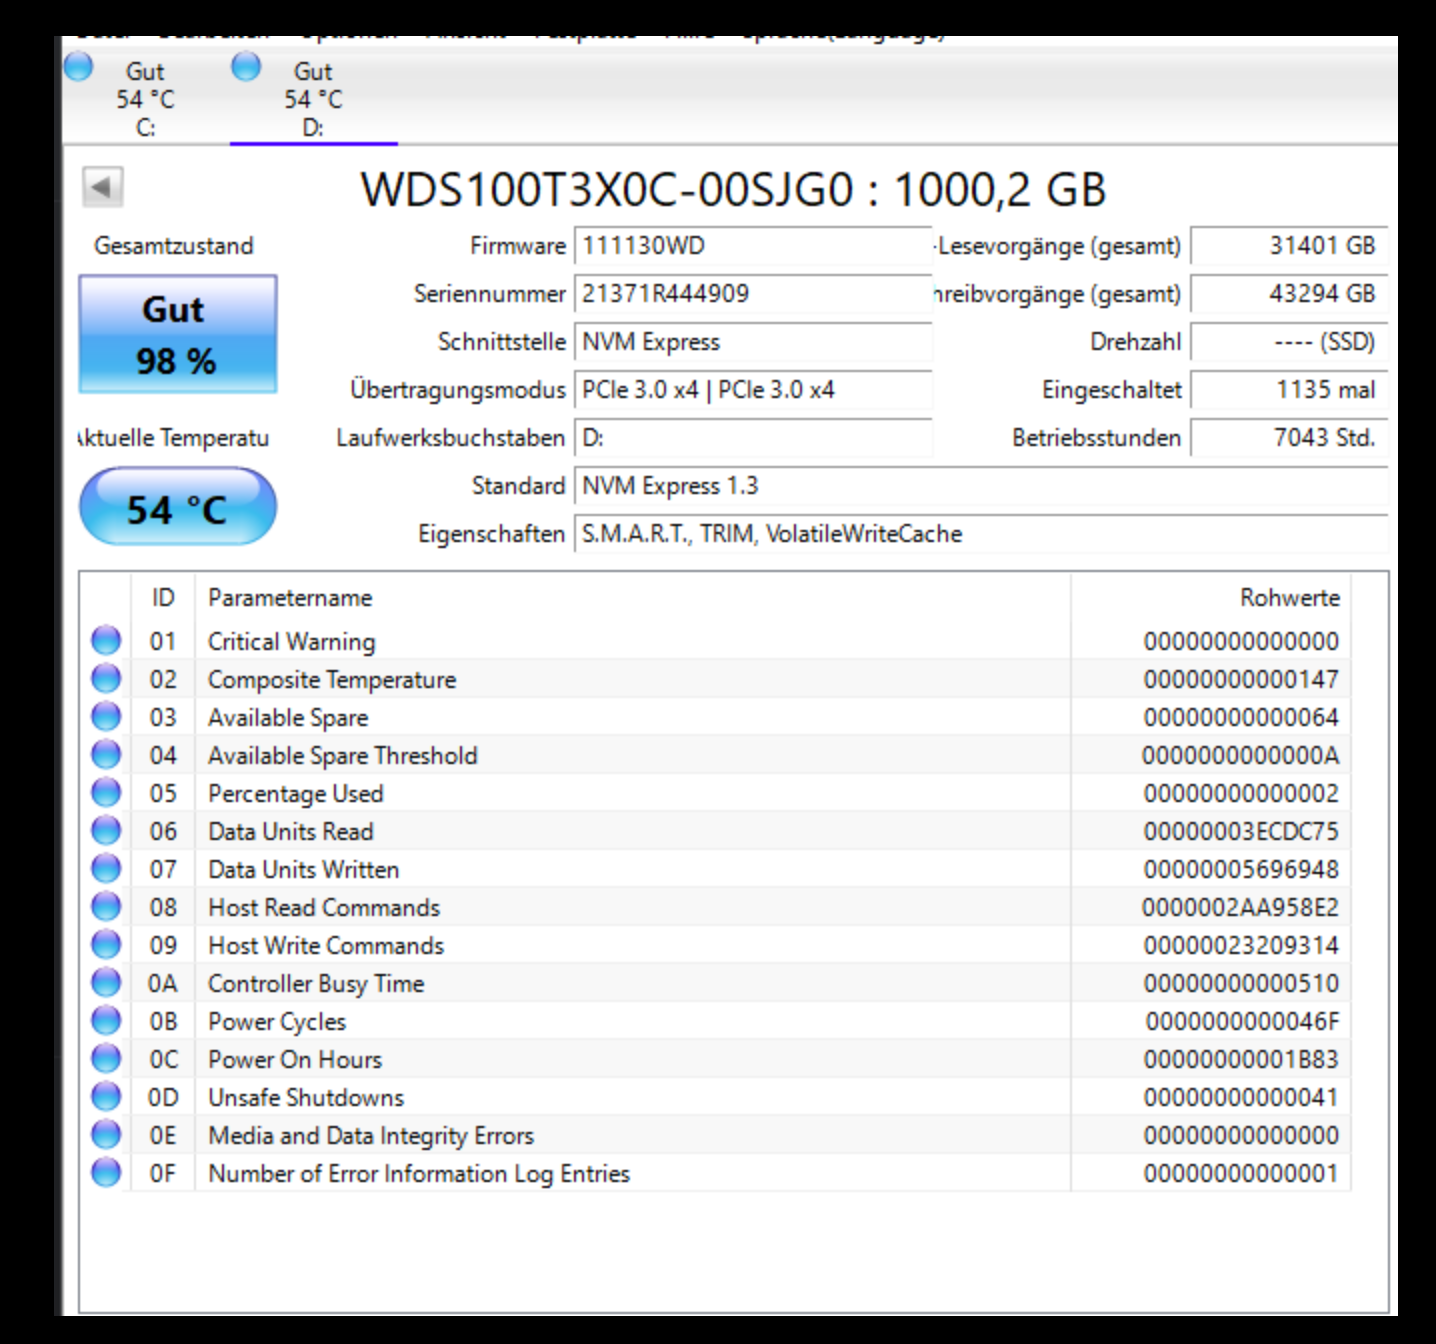The width and height of the screenshot is (1436, 1344).
Task: Click the status icon for Critical Warning
Action: point(106,640)
